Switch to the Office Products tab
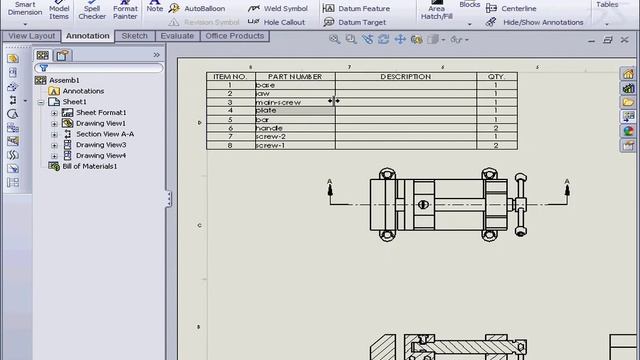The height and width of the screenshot is (360, 640). [x=235, y=36]
